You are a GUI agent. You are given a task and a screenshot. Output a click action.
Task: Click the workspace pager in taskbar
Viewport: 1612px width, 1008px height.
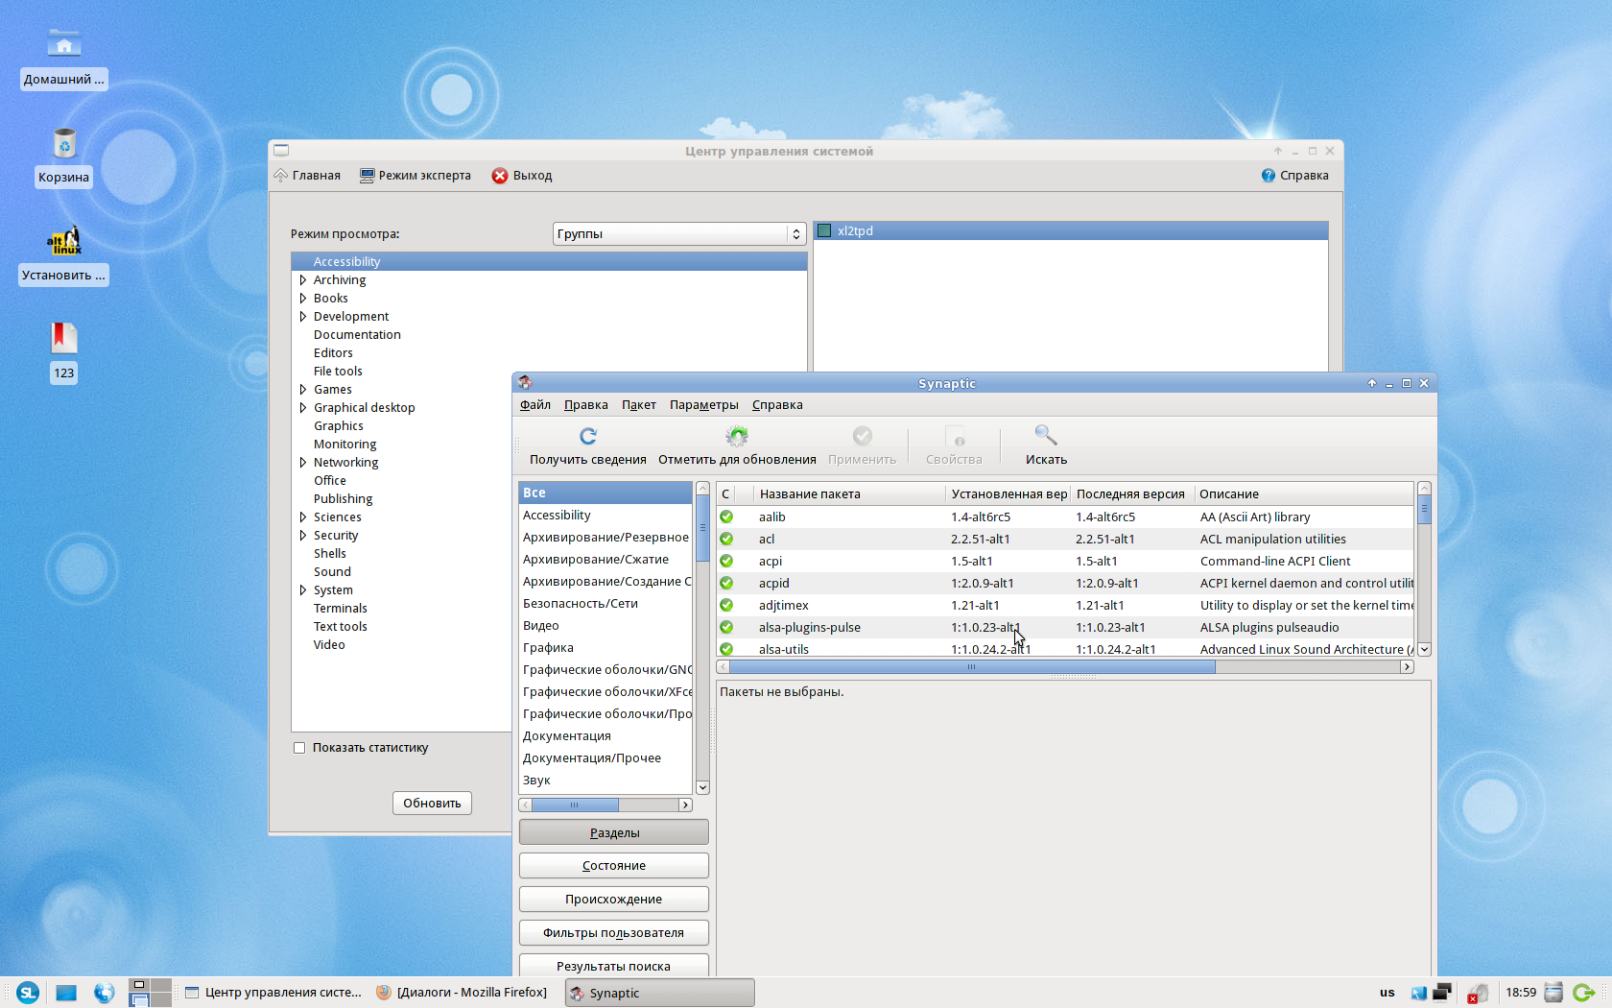tap(150, 992)
